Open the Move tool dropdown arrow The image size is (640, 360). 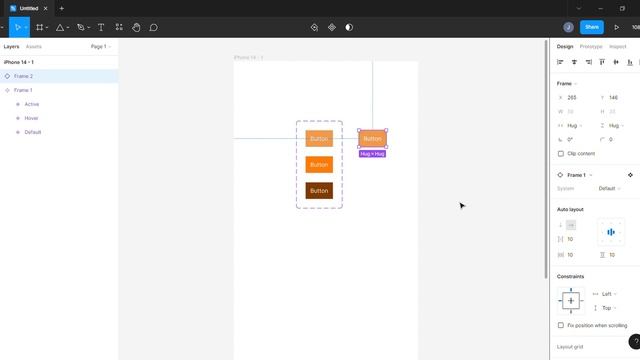click(x=26, y=27)
